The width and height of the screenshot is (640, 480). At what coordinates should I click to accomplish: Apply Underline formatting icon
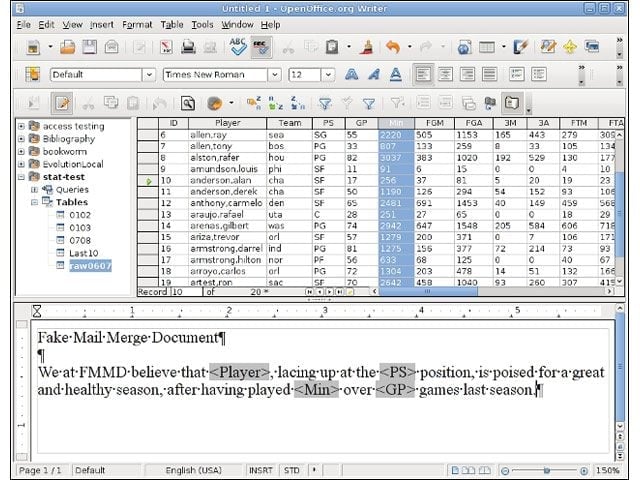click(395, 75)
